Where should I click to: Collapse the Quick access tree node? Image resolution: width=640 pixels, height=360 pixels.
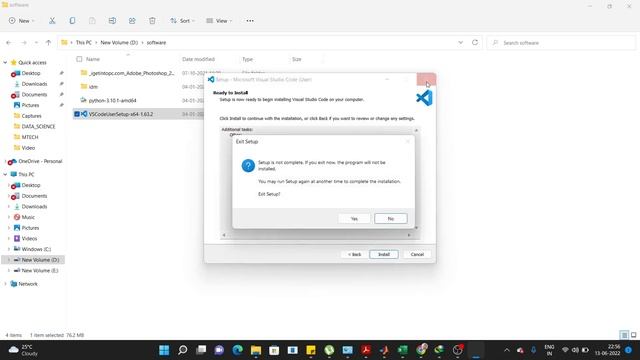pos(5,62)
